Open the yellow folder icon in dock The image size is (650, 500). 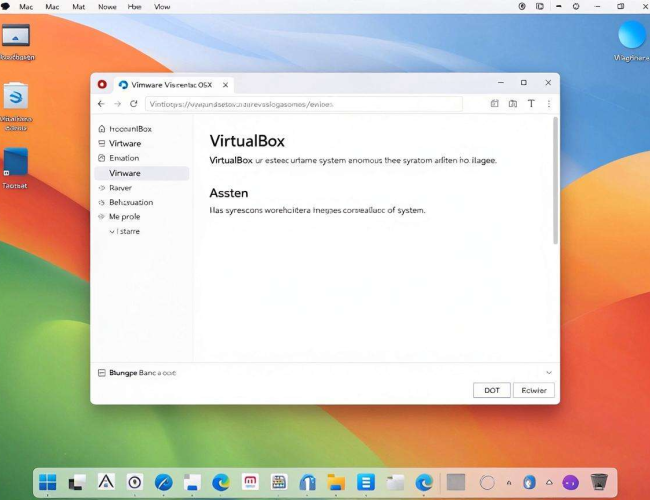[336, 483]
